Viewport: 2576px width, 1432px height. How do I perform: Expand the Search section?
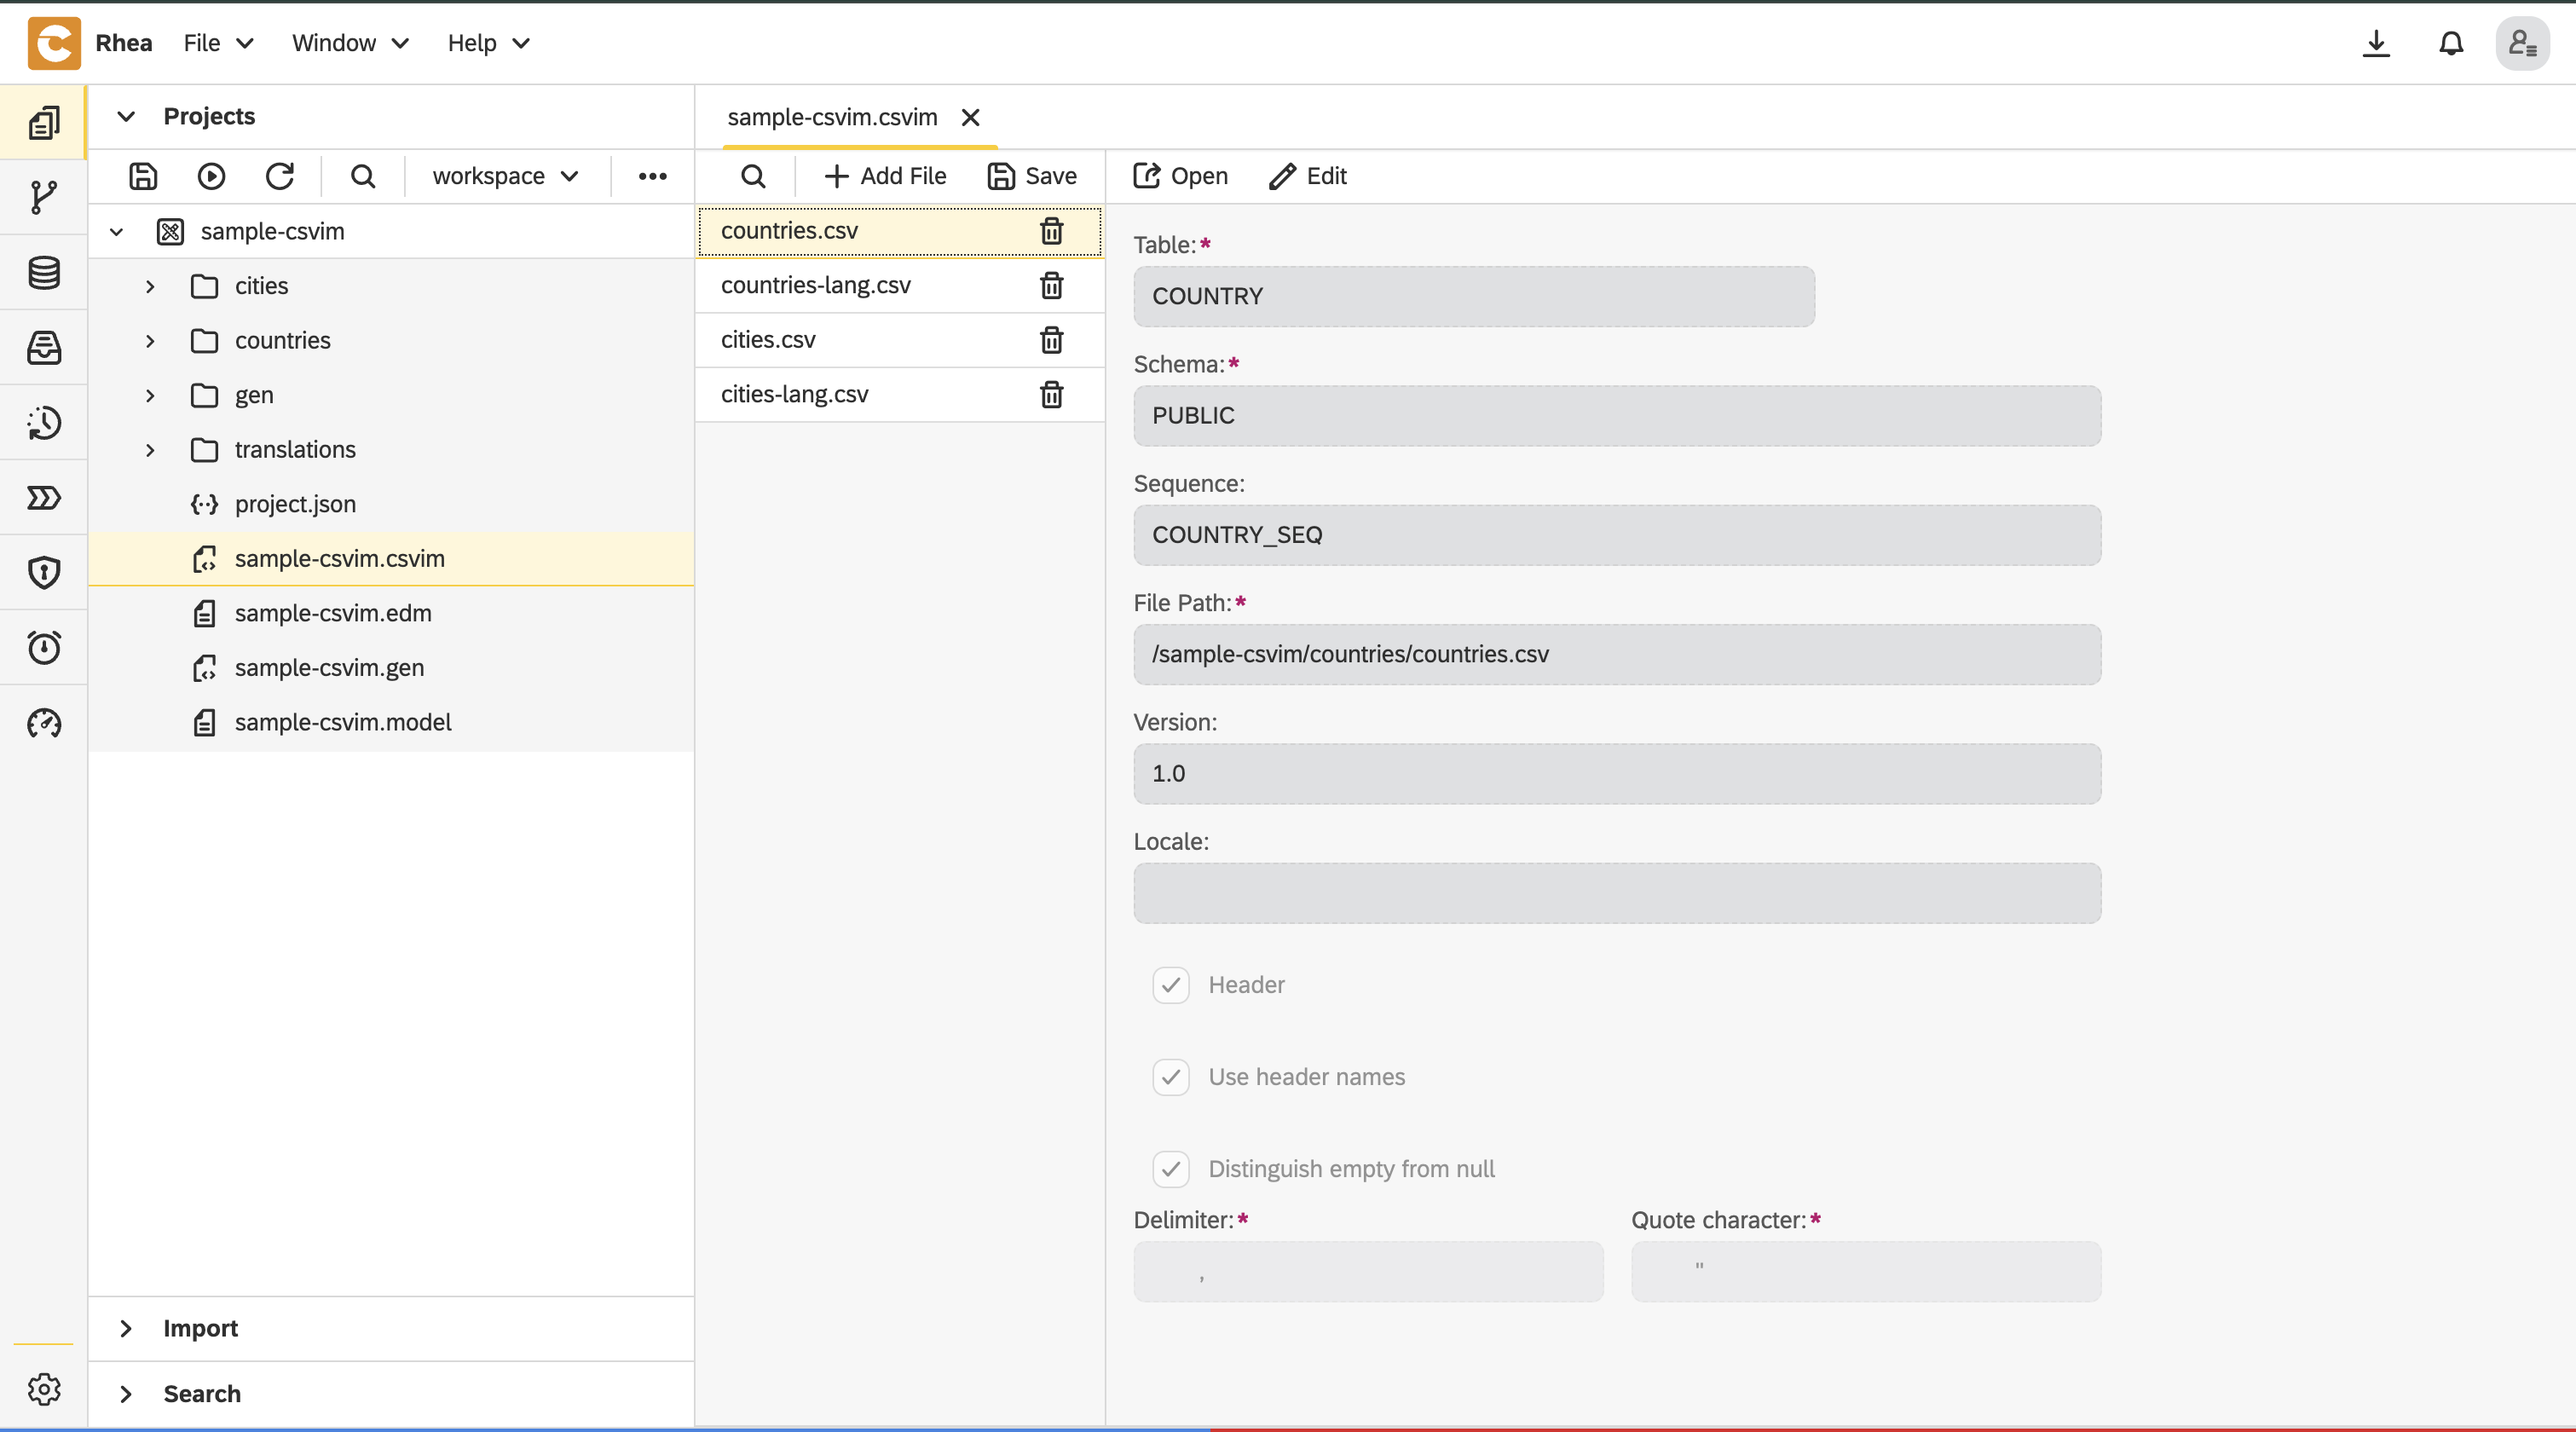(x=126, y=1393)
